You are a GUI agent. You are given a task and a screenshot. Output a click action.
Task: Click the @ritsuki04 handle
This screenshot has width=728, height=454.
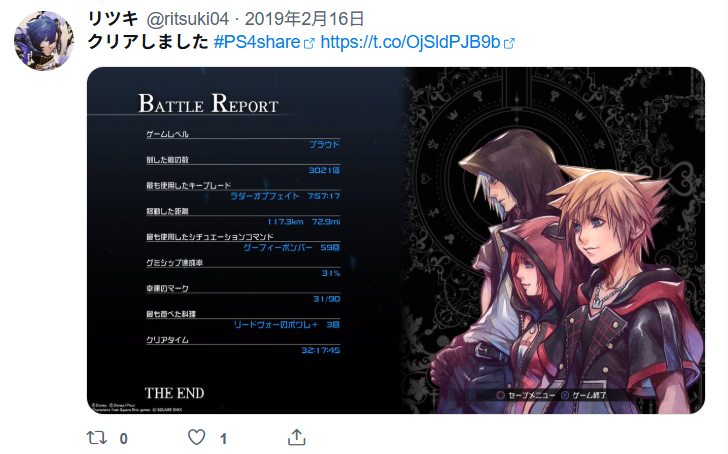(188, 19)
